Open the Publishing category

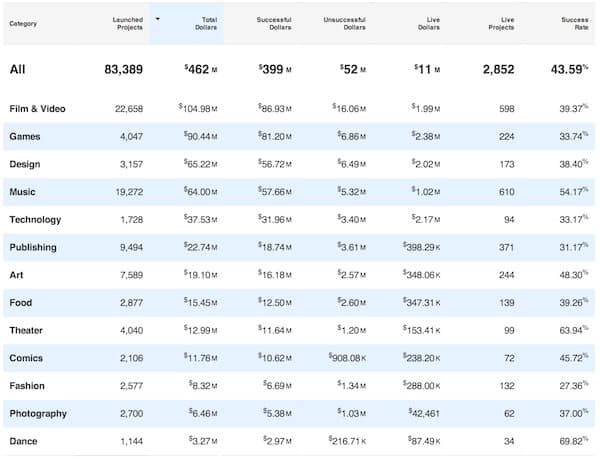click(x=33, y=247)
